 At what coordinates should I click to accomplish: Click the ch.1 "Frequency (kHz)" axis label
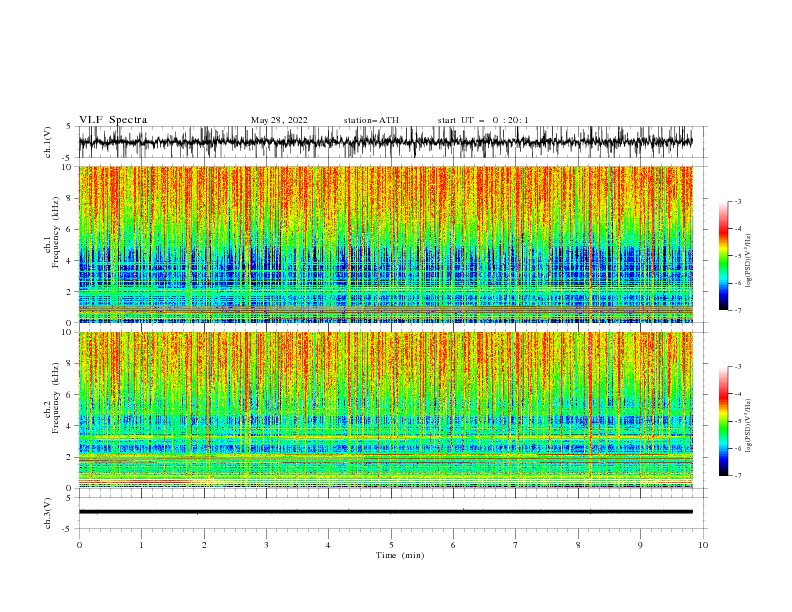pyautogui.click(x=56, y=232)
